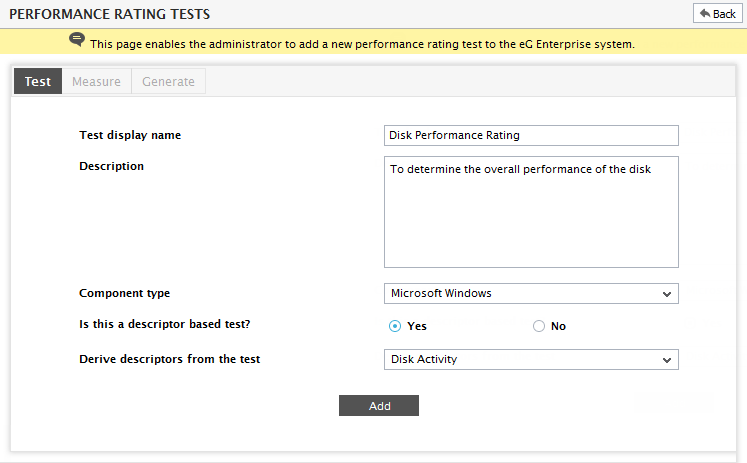
Task: Open the Measure tab
Action: tap(96, 81)
